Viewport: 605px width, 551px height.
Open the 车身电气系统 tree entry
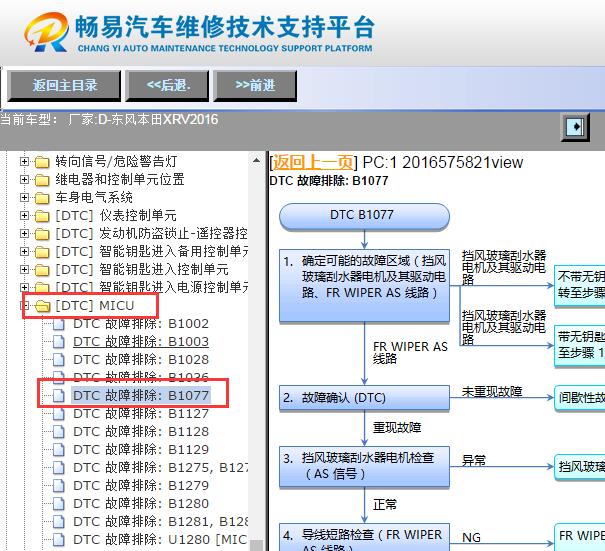[94, 198]
